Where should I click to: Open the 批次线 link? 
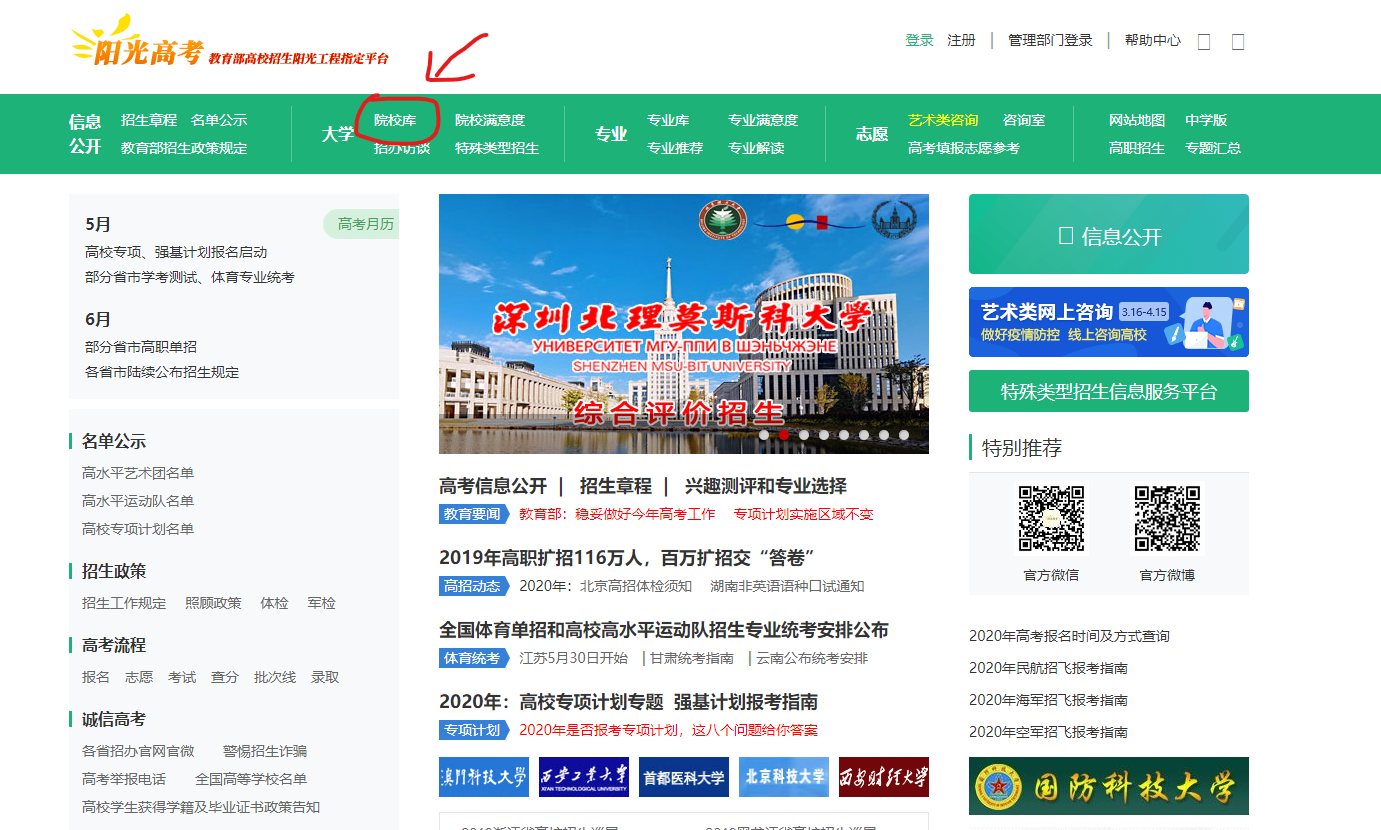(275, 677)
